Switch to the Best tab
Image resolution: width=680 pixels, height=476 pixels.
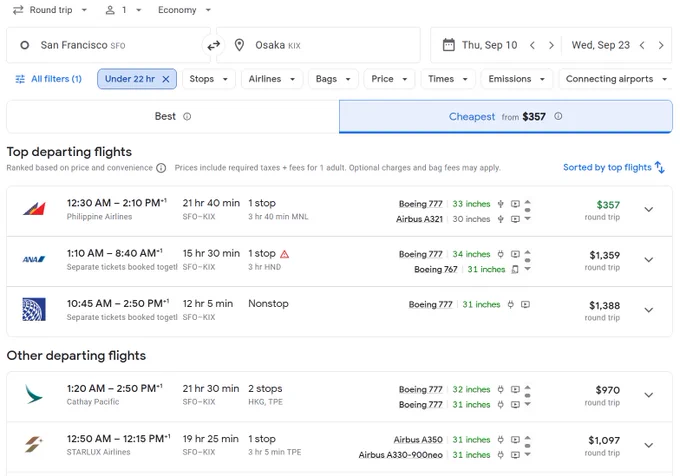[173, 117]
